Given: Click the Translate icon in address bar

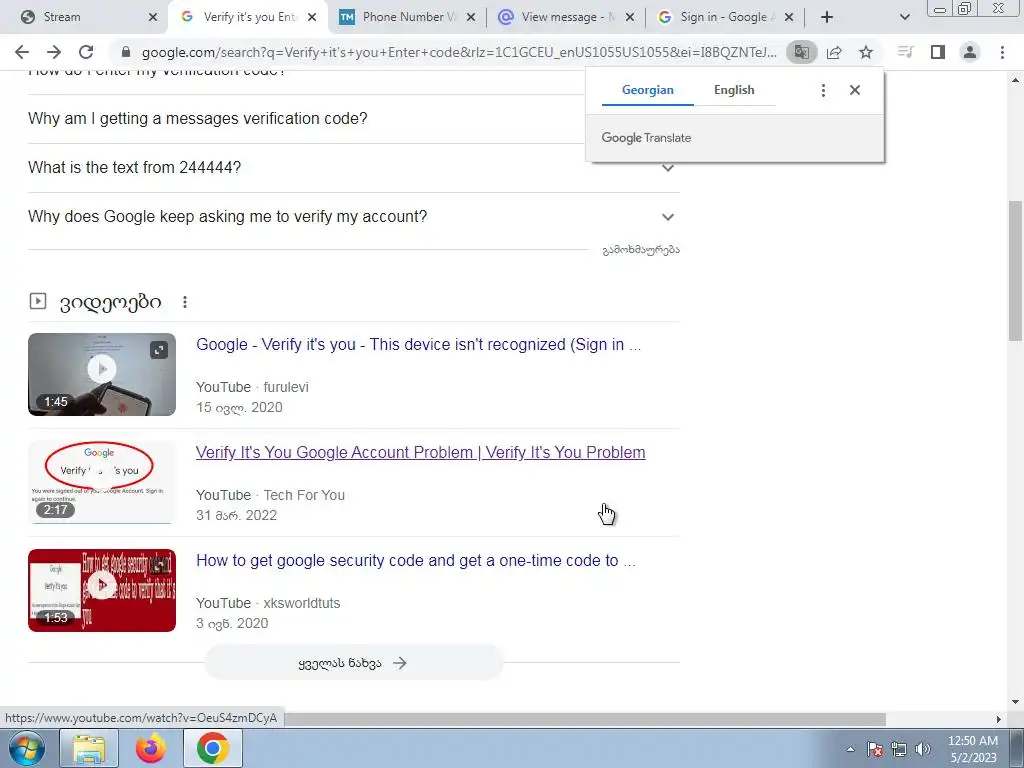Looking at the screenshot, I should pos(801,52).
